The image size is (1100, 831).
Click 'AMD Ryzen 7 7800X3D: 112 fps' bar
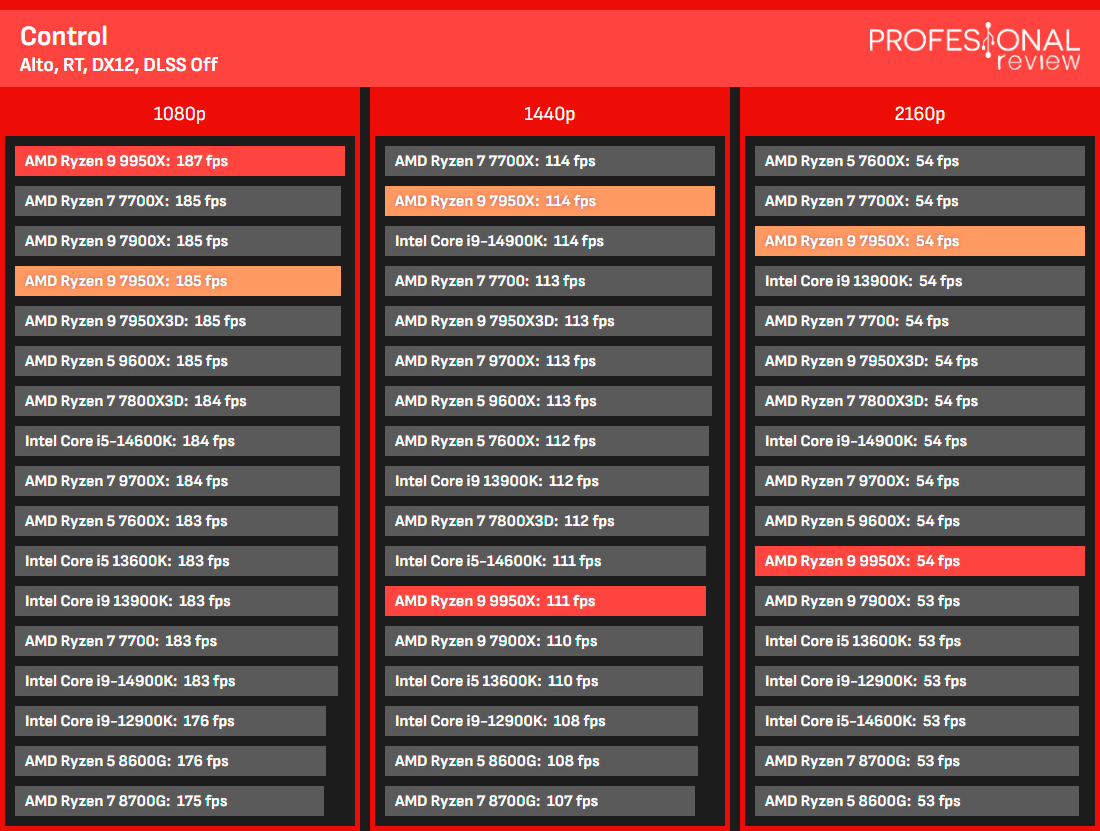pos(547,520)
